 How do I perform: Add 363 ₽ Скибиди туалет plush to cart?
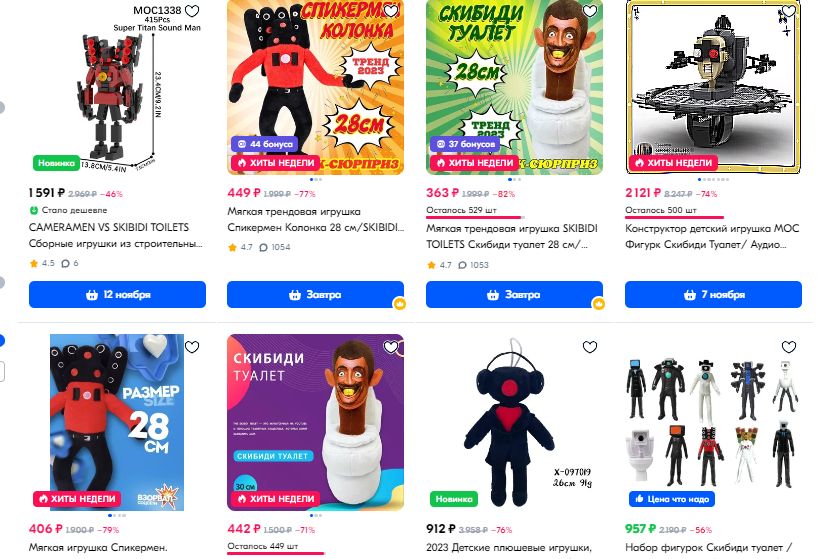(x=514, y=295)
